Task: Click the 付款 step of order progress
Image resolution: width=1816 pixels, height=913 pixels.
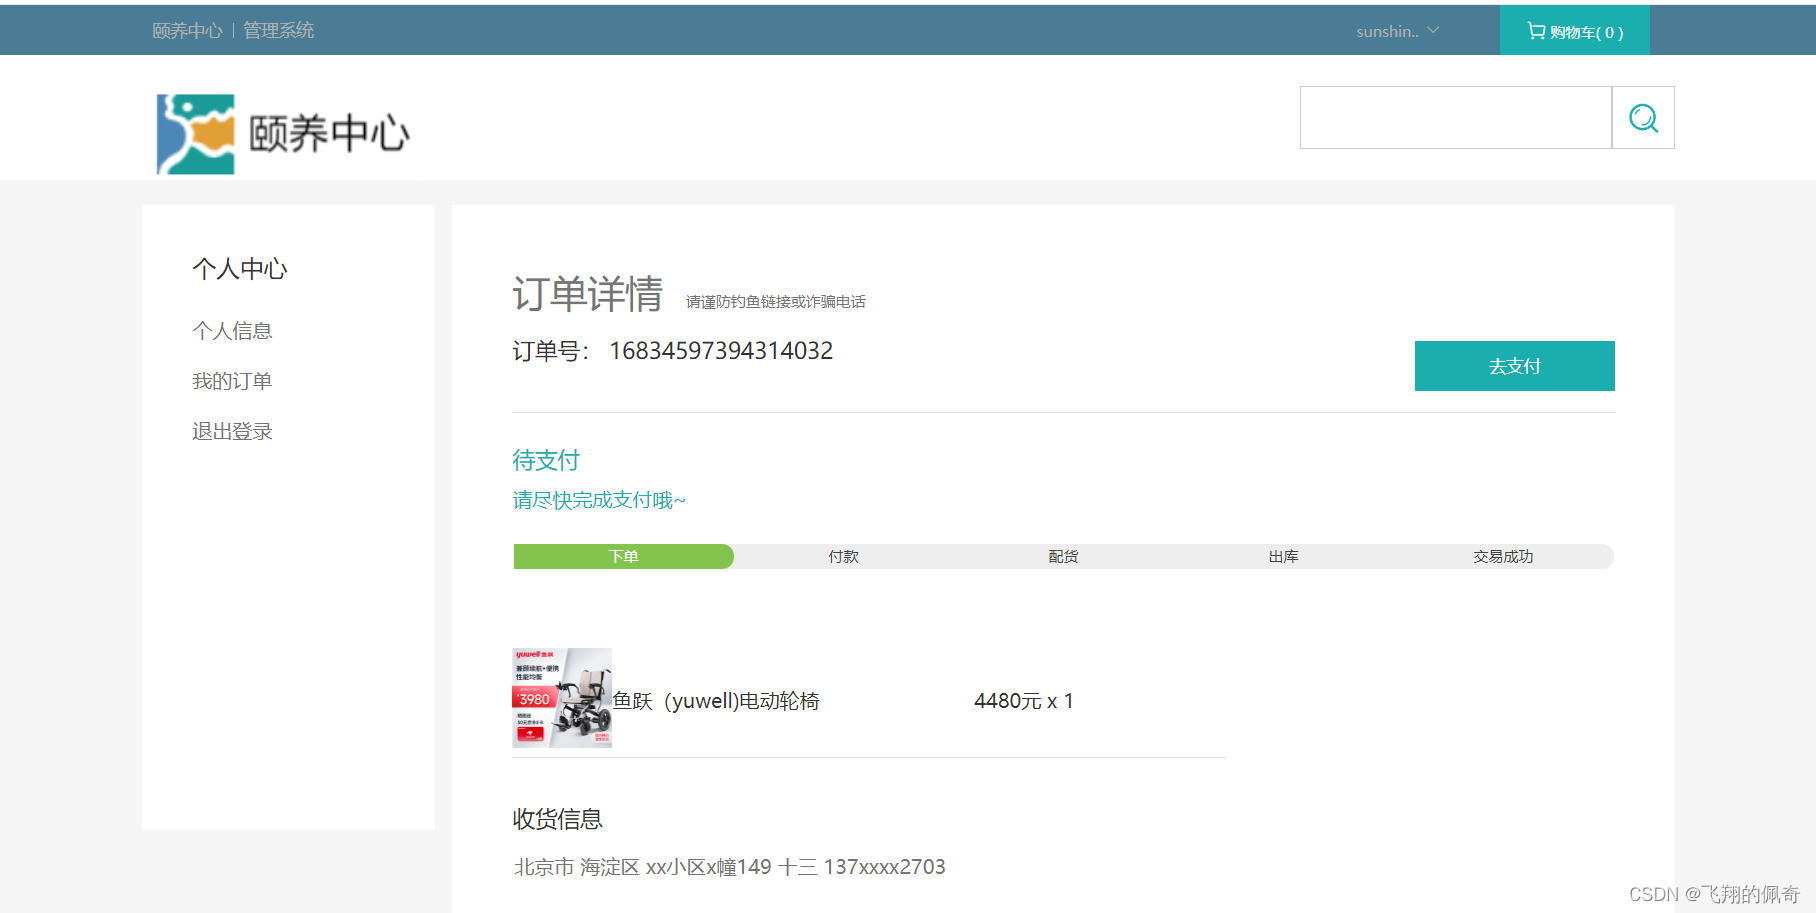Action: pyautogui.click(x=843, y=556)
